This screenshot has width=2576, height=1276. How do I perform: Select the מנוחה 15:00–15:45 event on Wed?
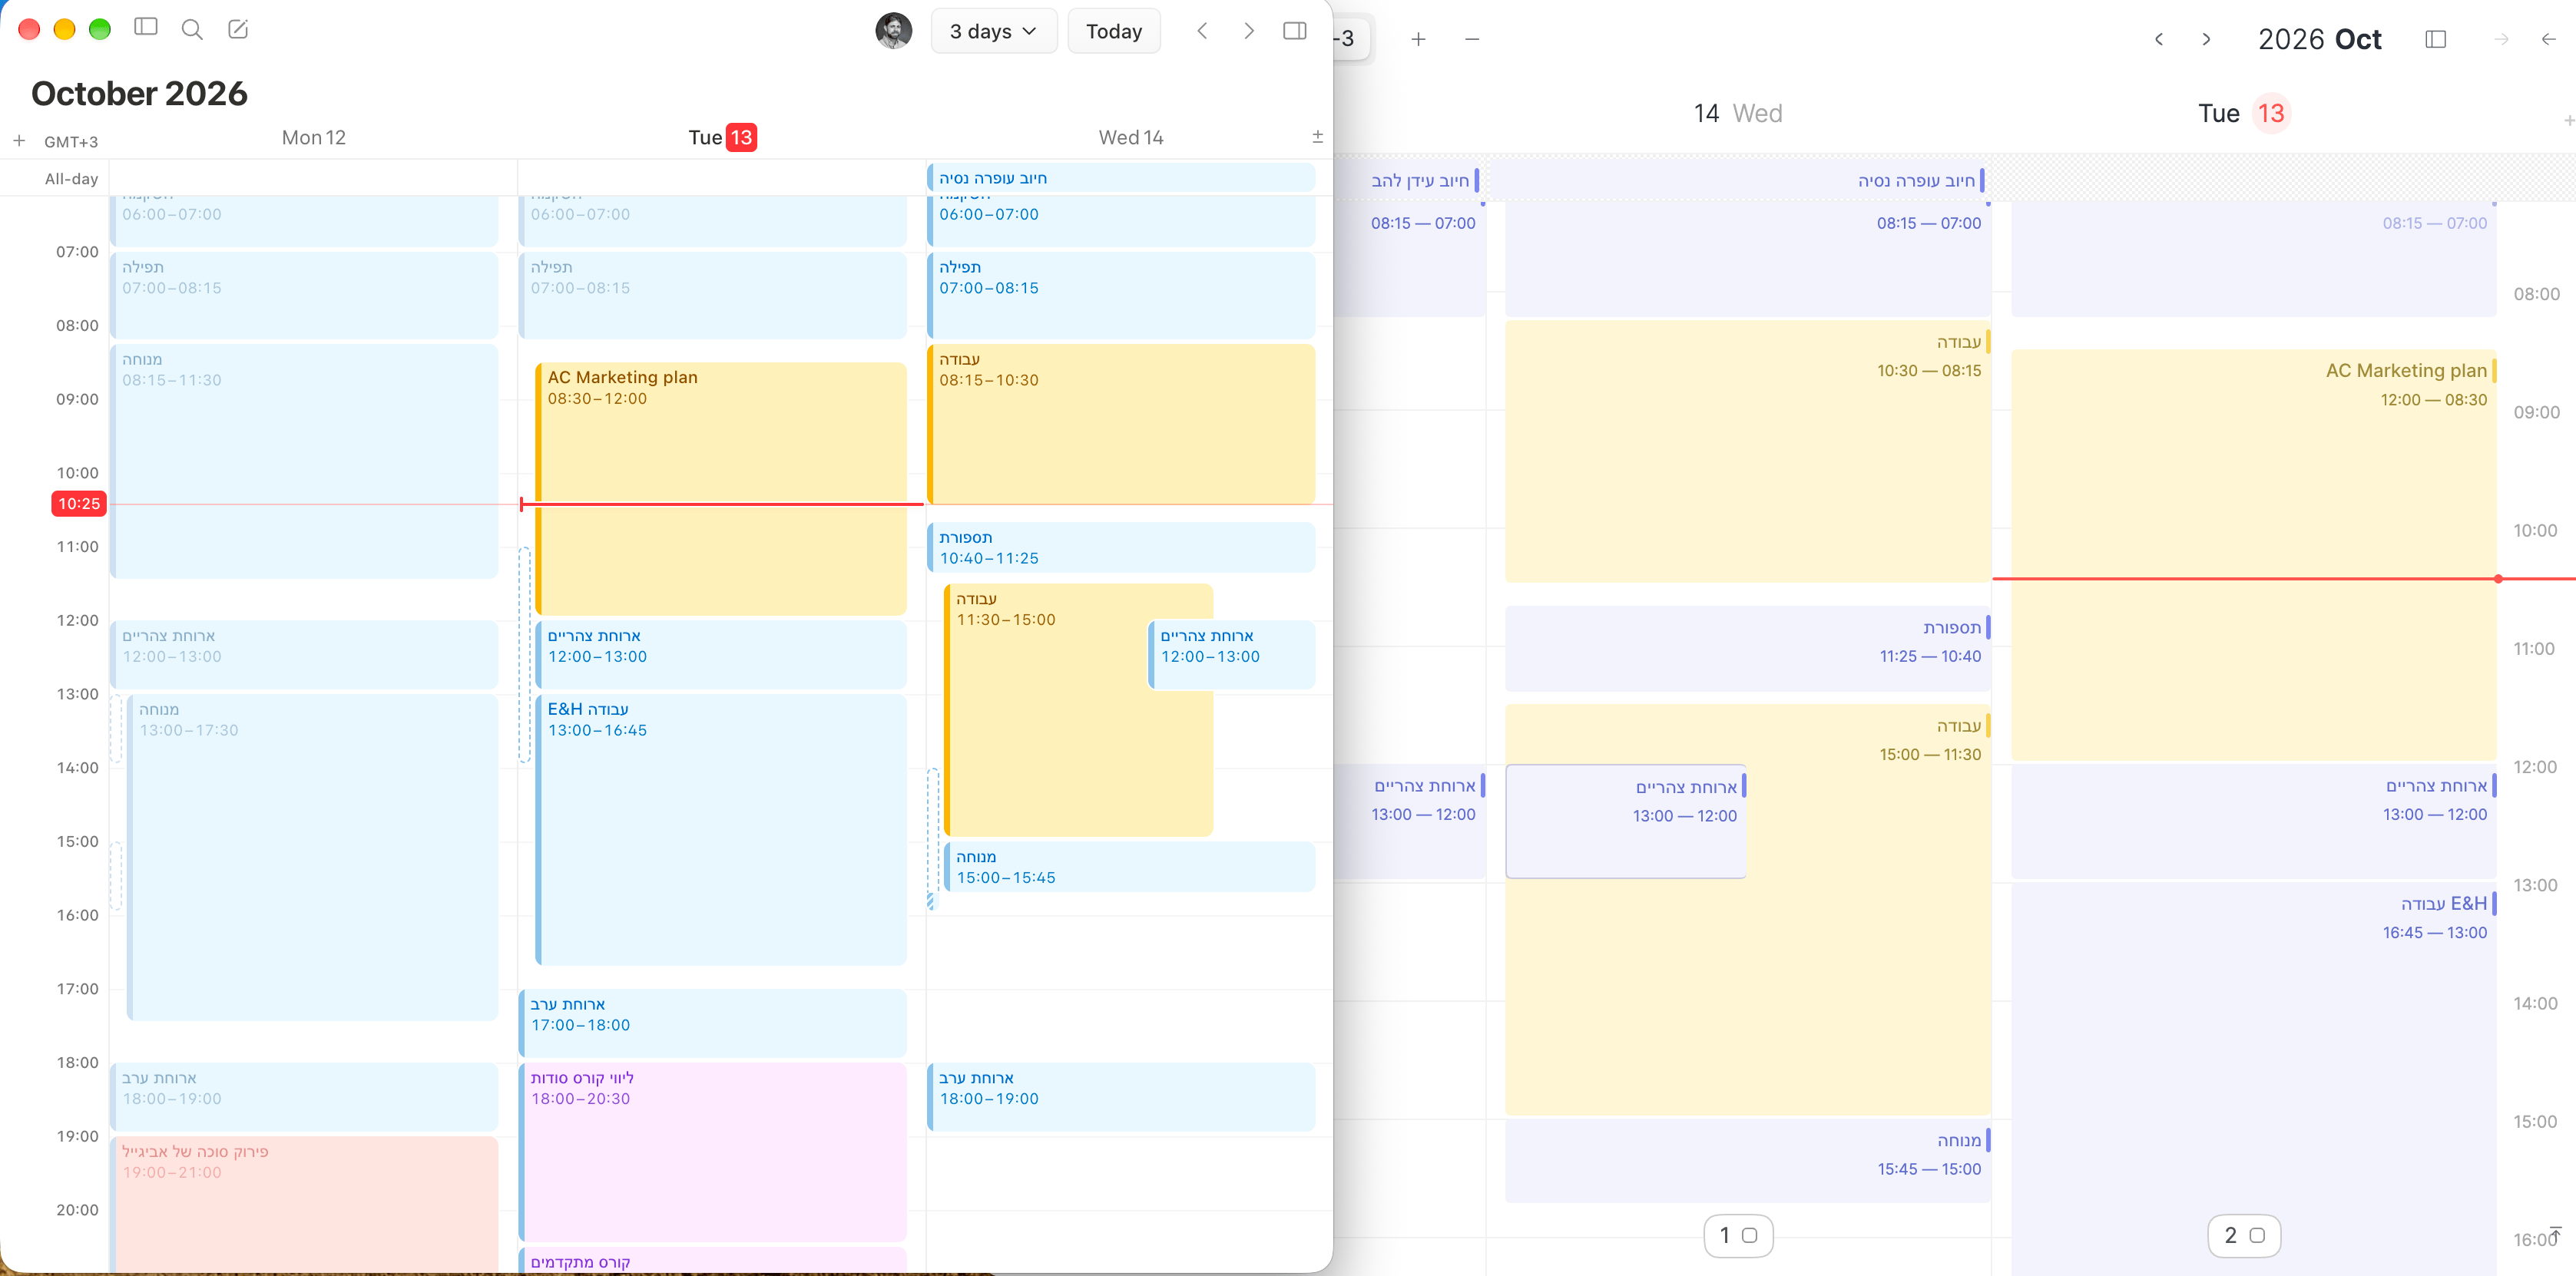[1129, 867]
